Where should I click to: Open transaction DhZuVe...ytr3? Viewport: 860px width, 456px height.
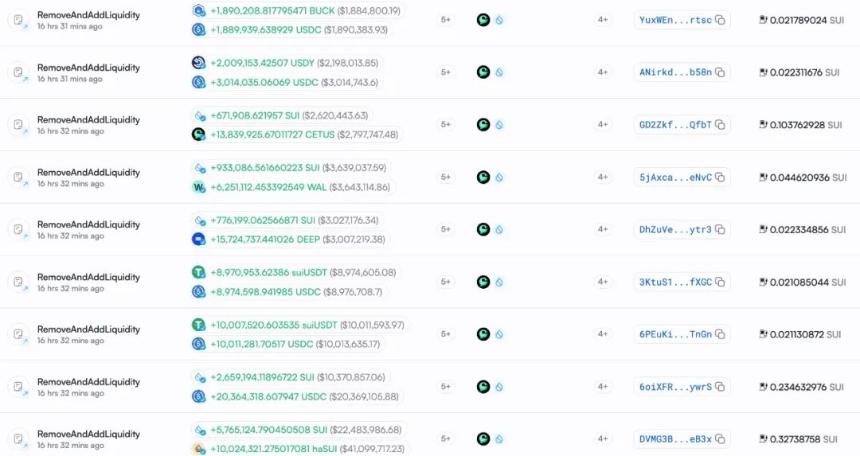click(x=675, y=230)
